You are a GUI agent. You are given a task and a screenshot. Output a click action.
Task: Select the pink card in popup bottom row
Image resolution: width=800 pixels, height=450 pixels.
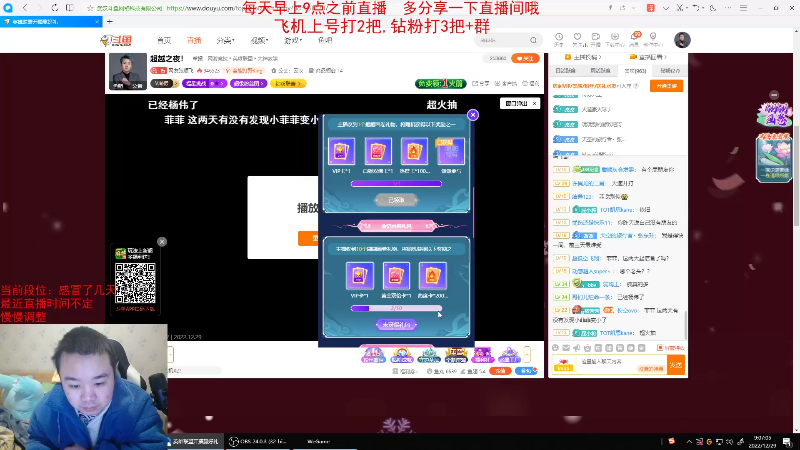pos(396,276)
